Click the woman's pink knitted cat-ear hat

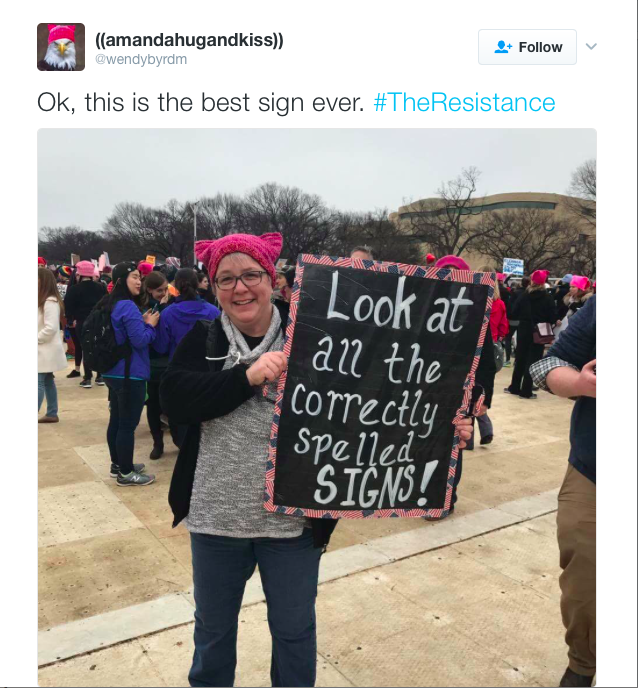pos(240,255)
